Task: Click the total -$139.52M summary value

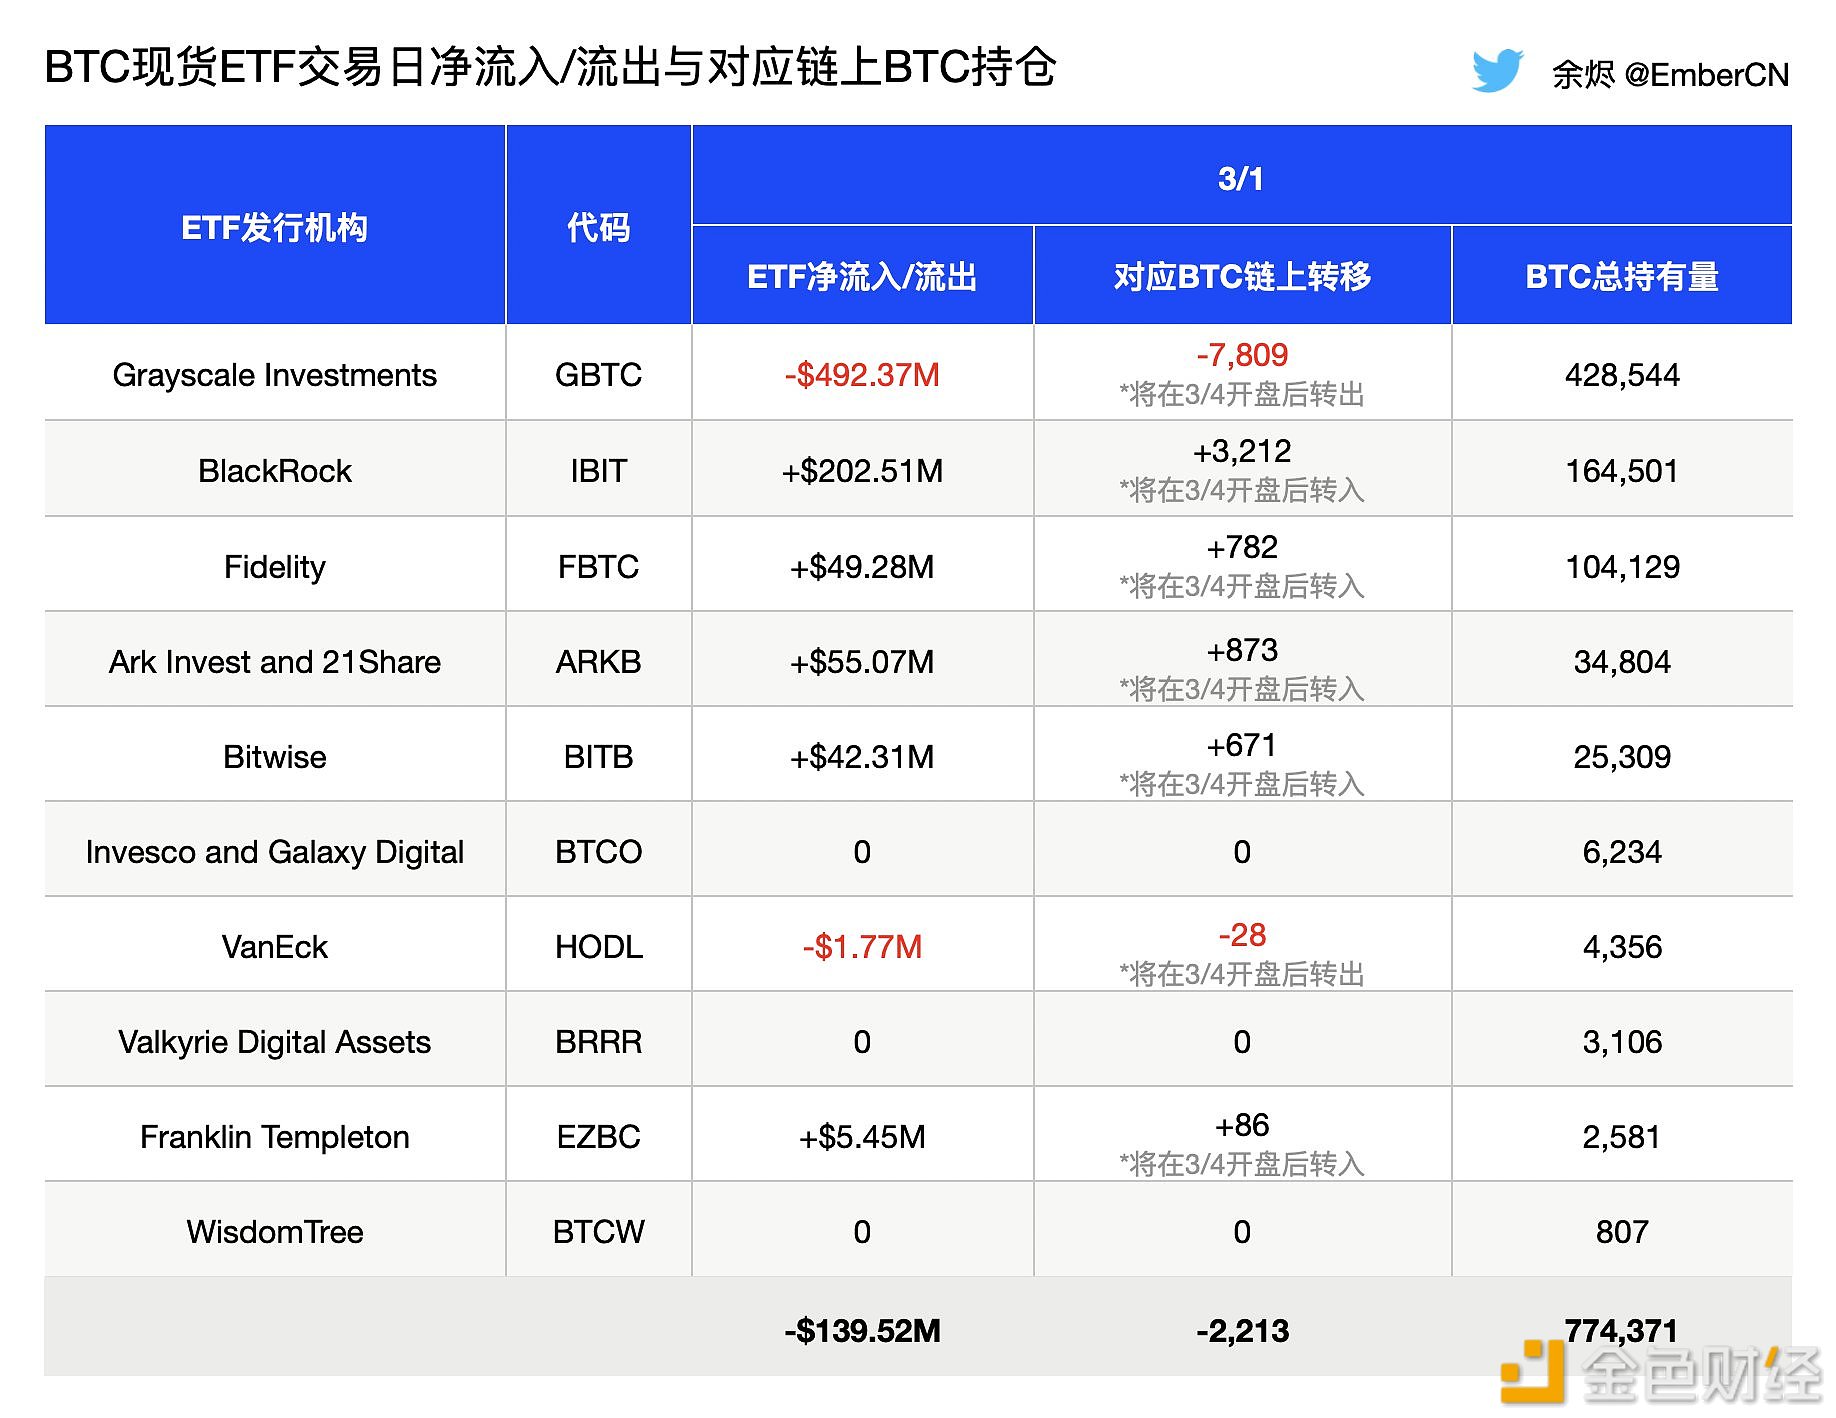Action: [861, 1331]
